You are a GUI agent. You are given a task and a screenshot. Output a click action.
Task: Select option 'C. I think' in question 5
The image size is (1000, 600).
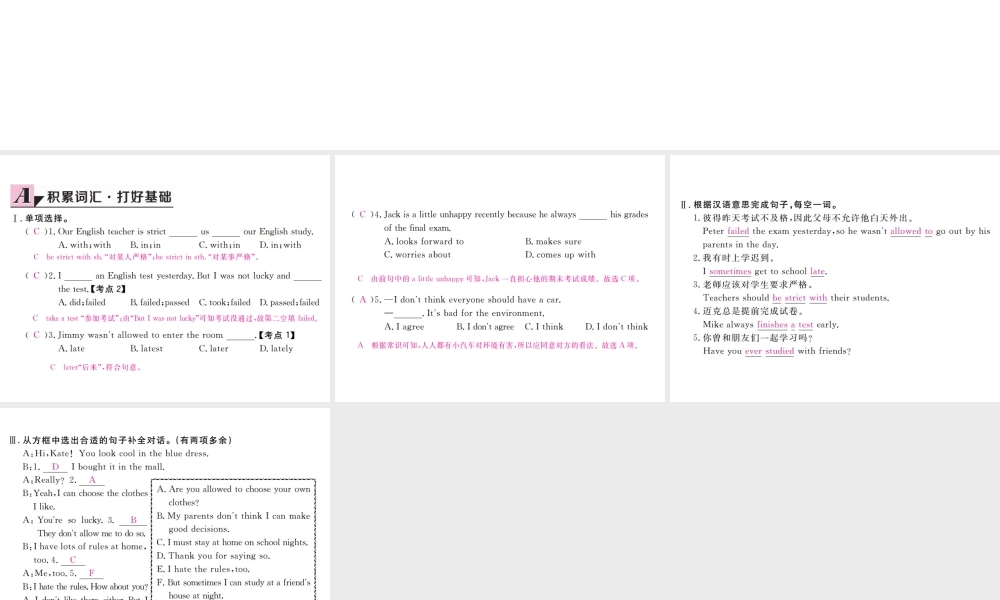(x=544, y=326)
